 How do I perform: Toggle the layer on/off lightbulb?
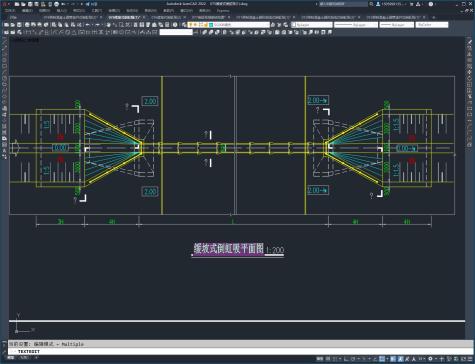click(x=190, y=25)
